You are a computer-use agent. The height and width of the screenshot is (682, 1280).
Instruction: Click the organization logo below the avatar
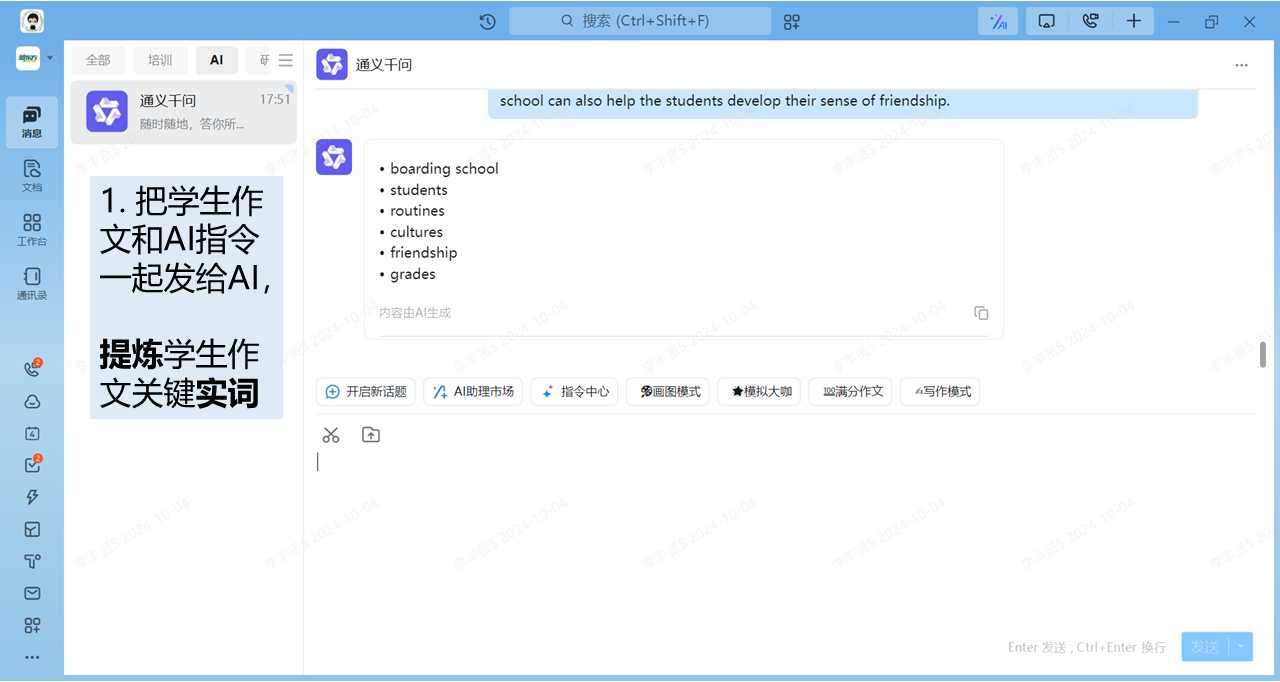click(x=28, y=59)
